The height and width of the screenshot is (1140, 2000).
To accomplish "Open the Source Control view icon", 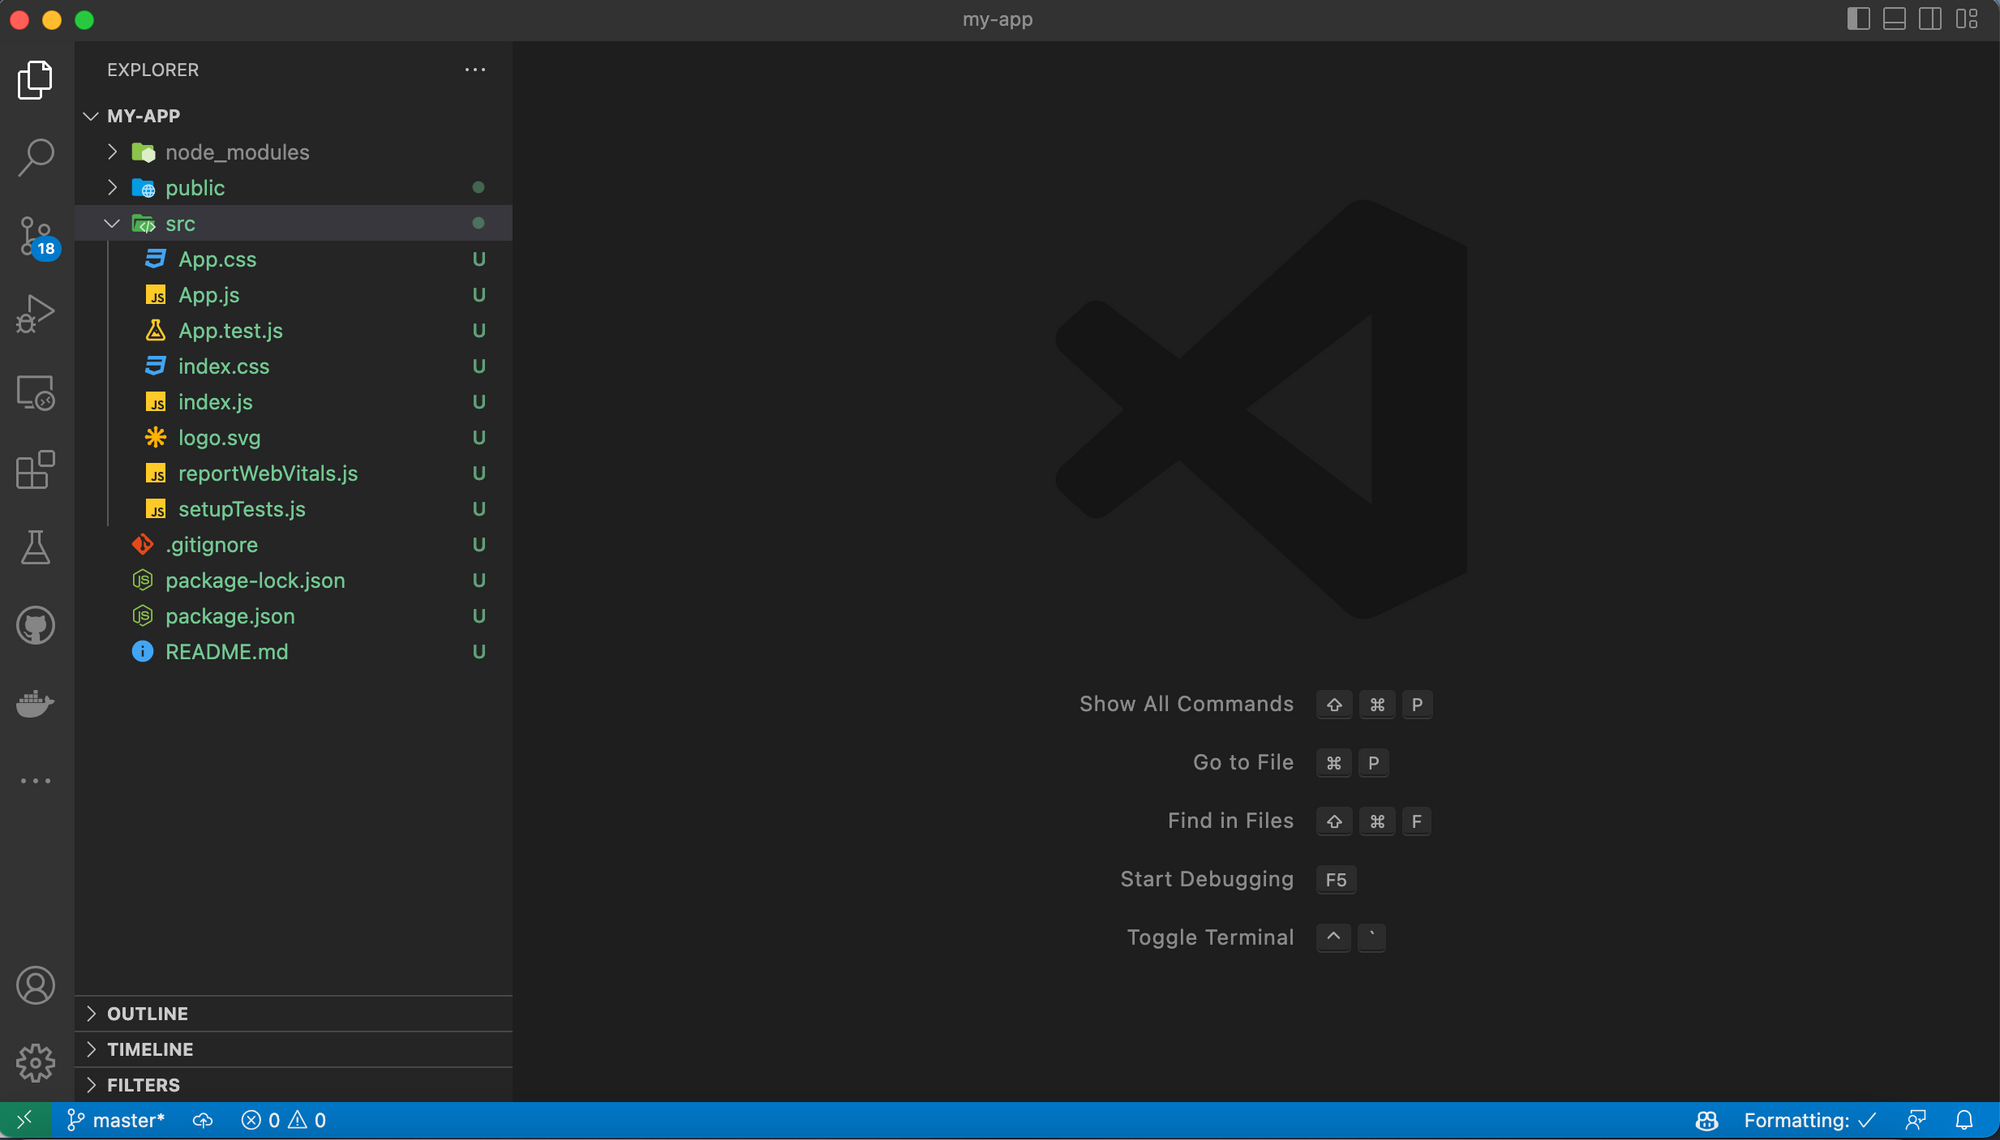I will [36, 236].
